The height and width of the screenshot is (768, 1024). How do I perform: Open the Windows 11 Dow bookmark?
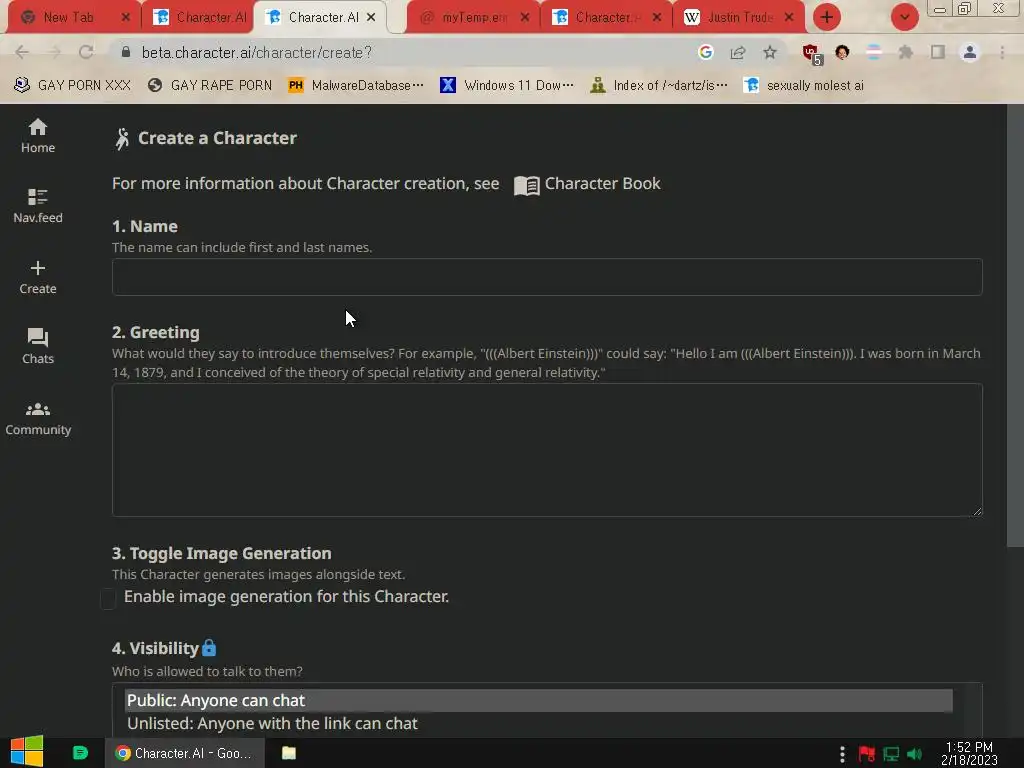pyautogui.click(x=507, y=86)
